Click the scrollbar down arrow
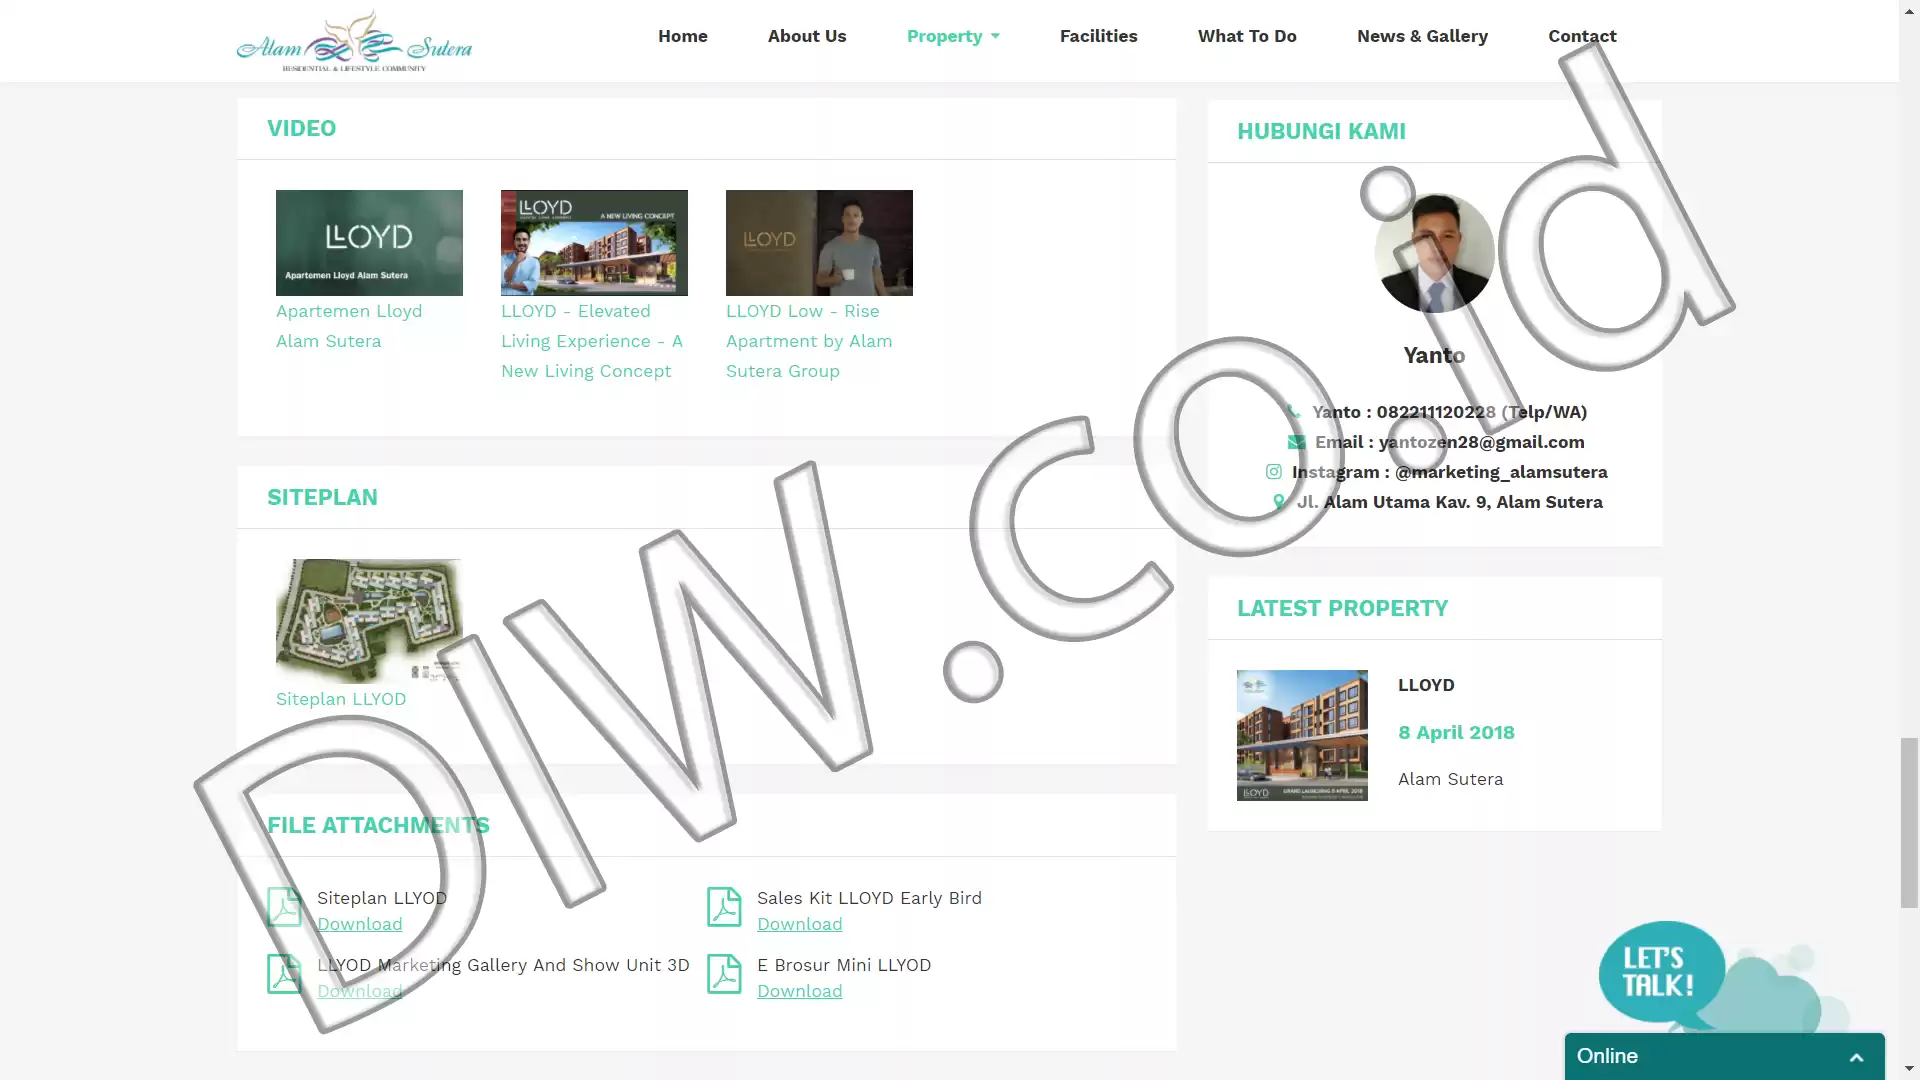The width and height of the screenshot is (1920, 1080). pos(1909,1069)
